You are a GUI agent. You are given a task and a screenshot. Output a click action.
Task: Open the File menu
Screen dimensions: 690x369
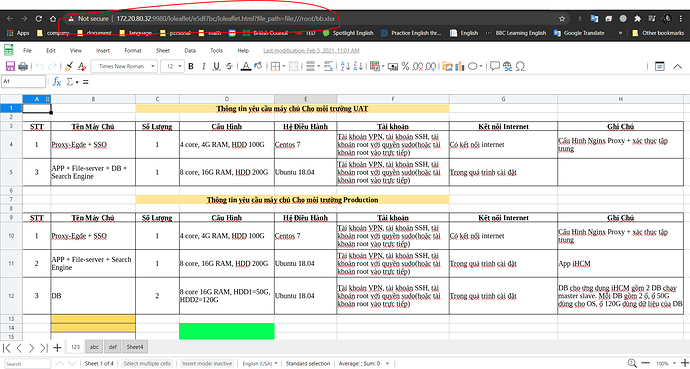pos(27,51)
